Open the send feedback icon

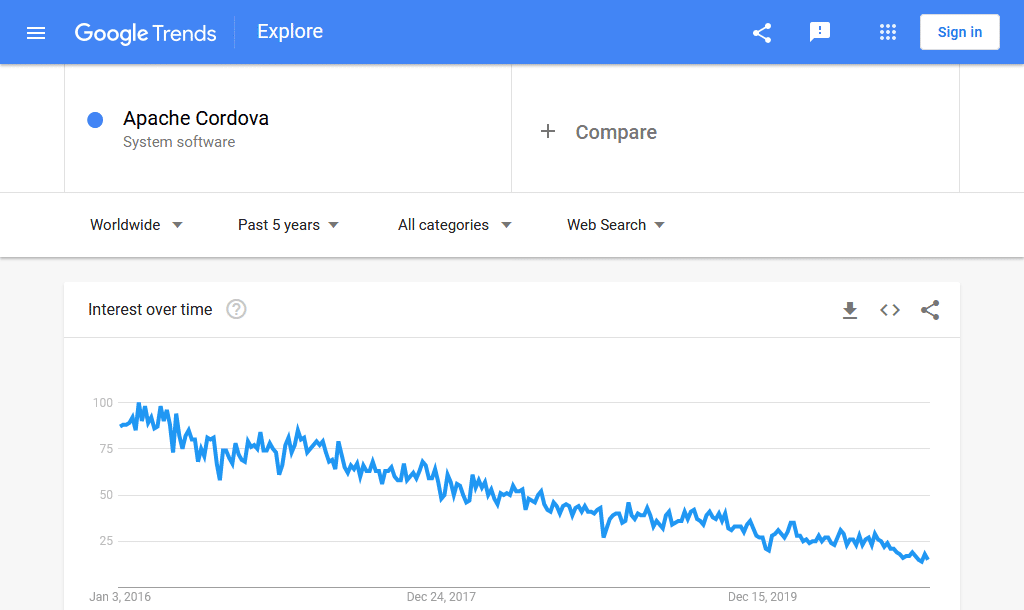[820, 32]
